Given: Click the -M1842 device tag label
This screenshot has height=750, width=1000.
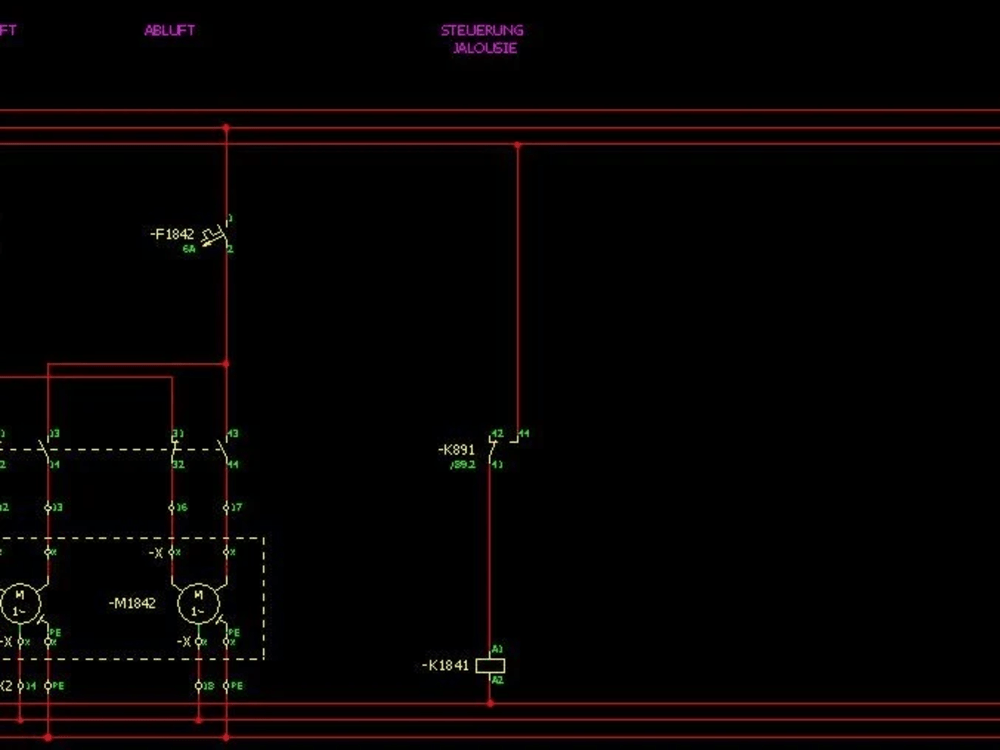Looking at the screenshot, I should [133, 602].
